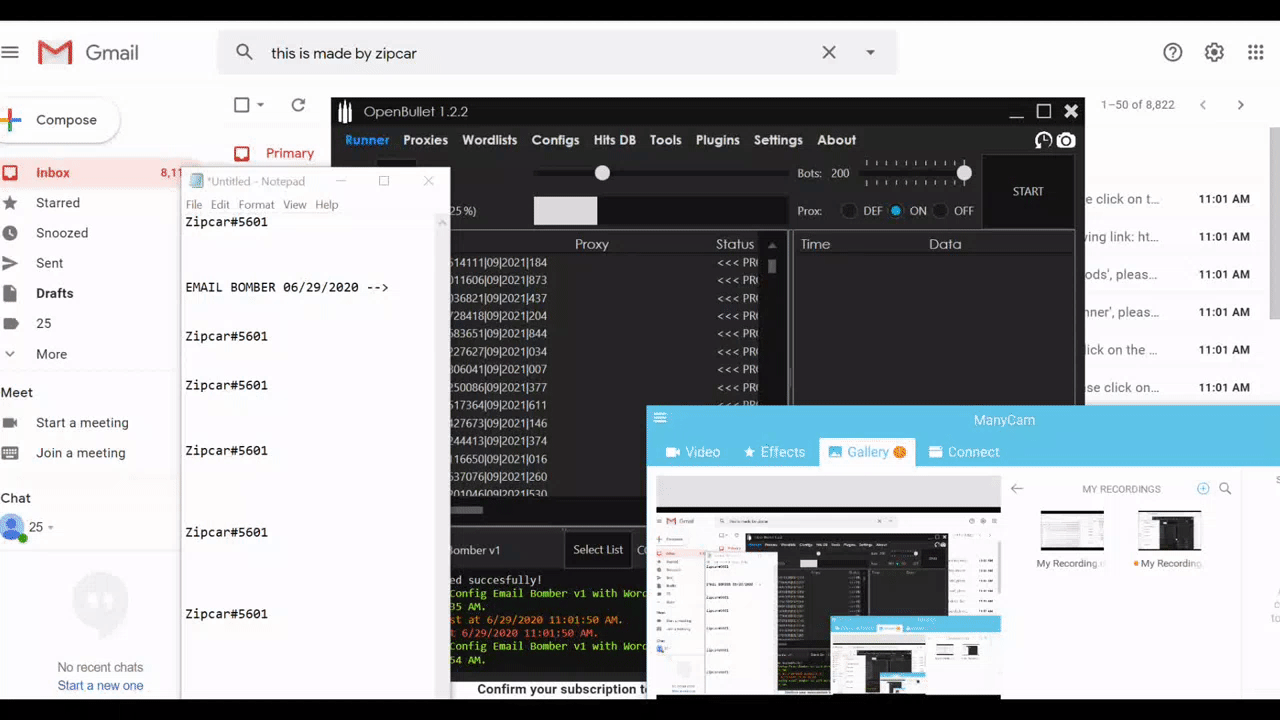Clear the Gmail search with the X
This screenshot has width=1280, height=720.
pos(829,52)
